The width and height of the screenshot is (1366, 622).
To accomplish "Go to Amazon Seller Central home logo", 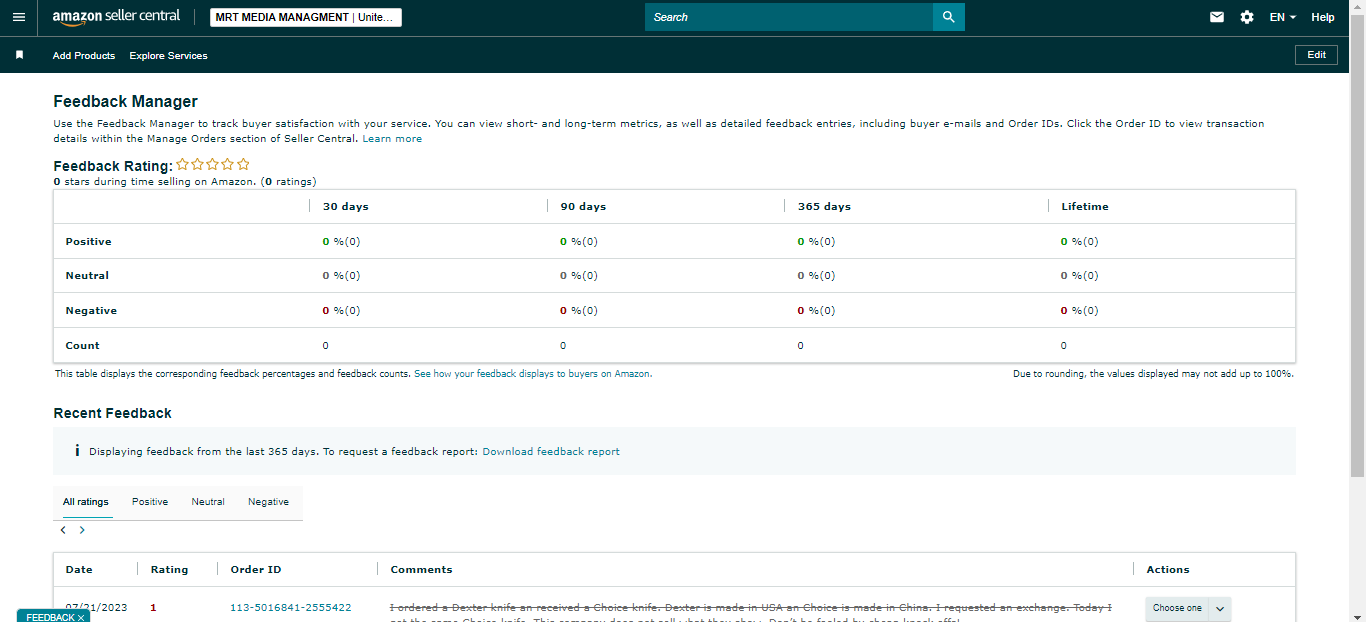I will tap(116, 17).
